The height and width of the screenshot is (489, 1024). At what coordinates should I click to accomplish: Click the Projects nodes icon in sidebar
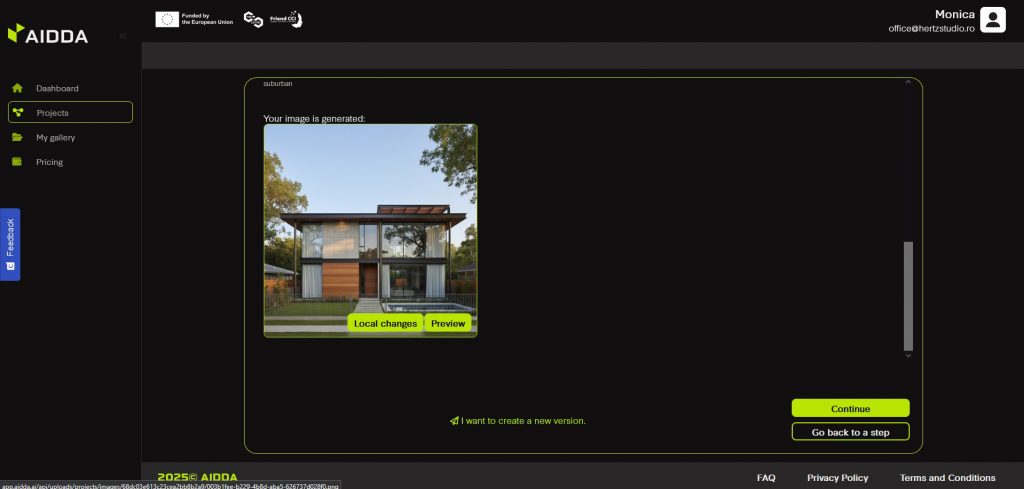(x=17, y=113)
